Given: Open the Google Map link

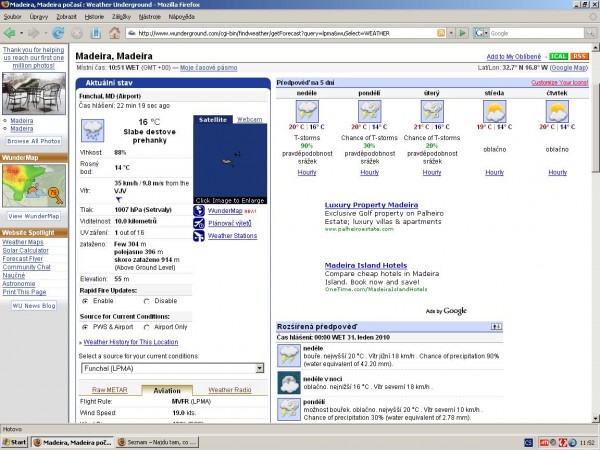Looking at the screenshot, I should pos(569,68).
